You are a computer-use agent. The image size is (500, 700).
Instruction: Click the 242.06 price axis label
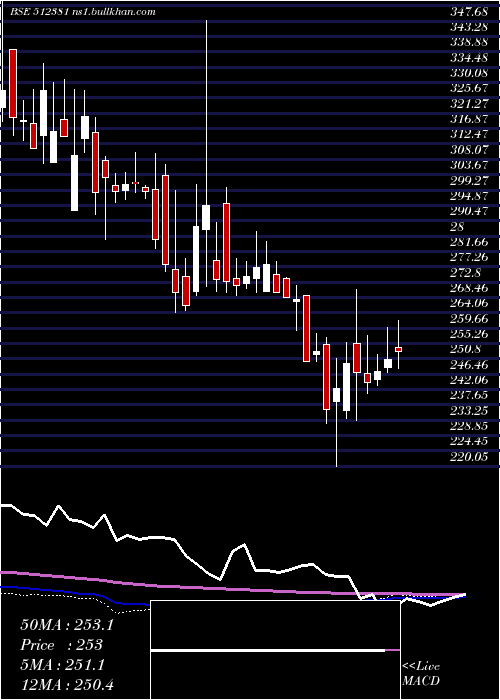pyautogui.click(x=468, y=380)
